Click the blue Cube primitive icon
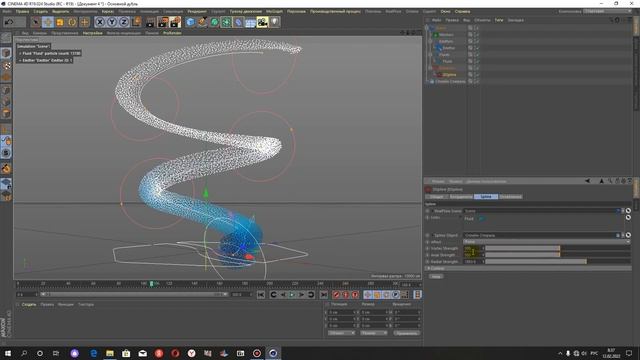This screenshot has height=360, width=640. click(x=190, y=22)
